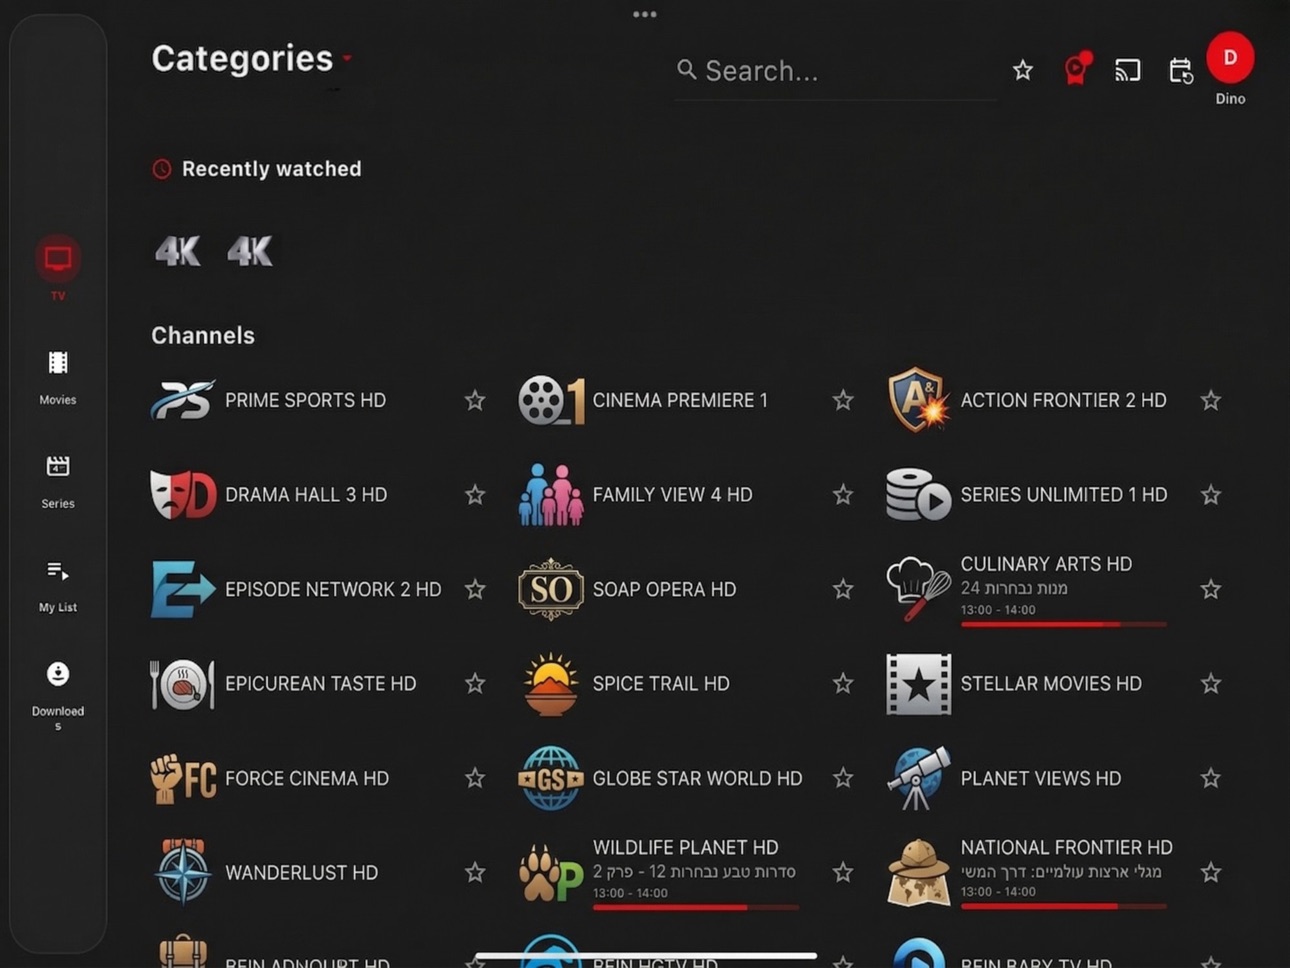Select the Epicurean Taste HD plate logo

(x=183, y=684)
